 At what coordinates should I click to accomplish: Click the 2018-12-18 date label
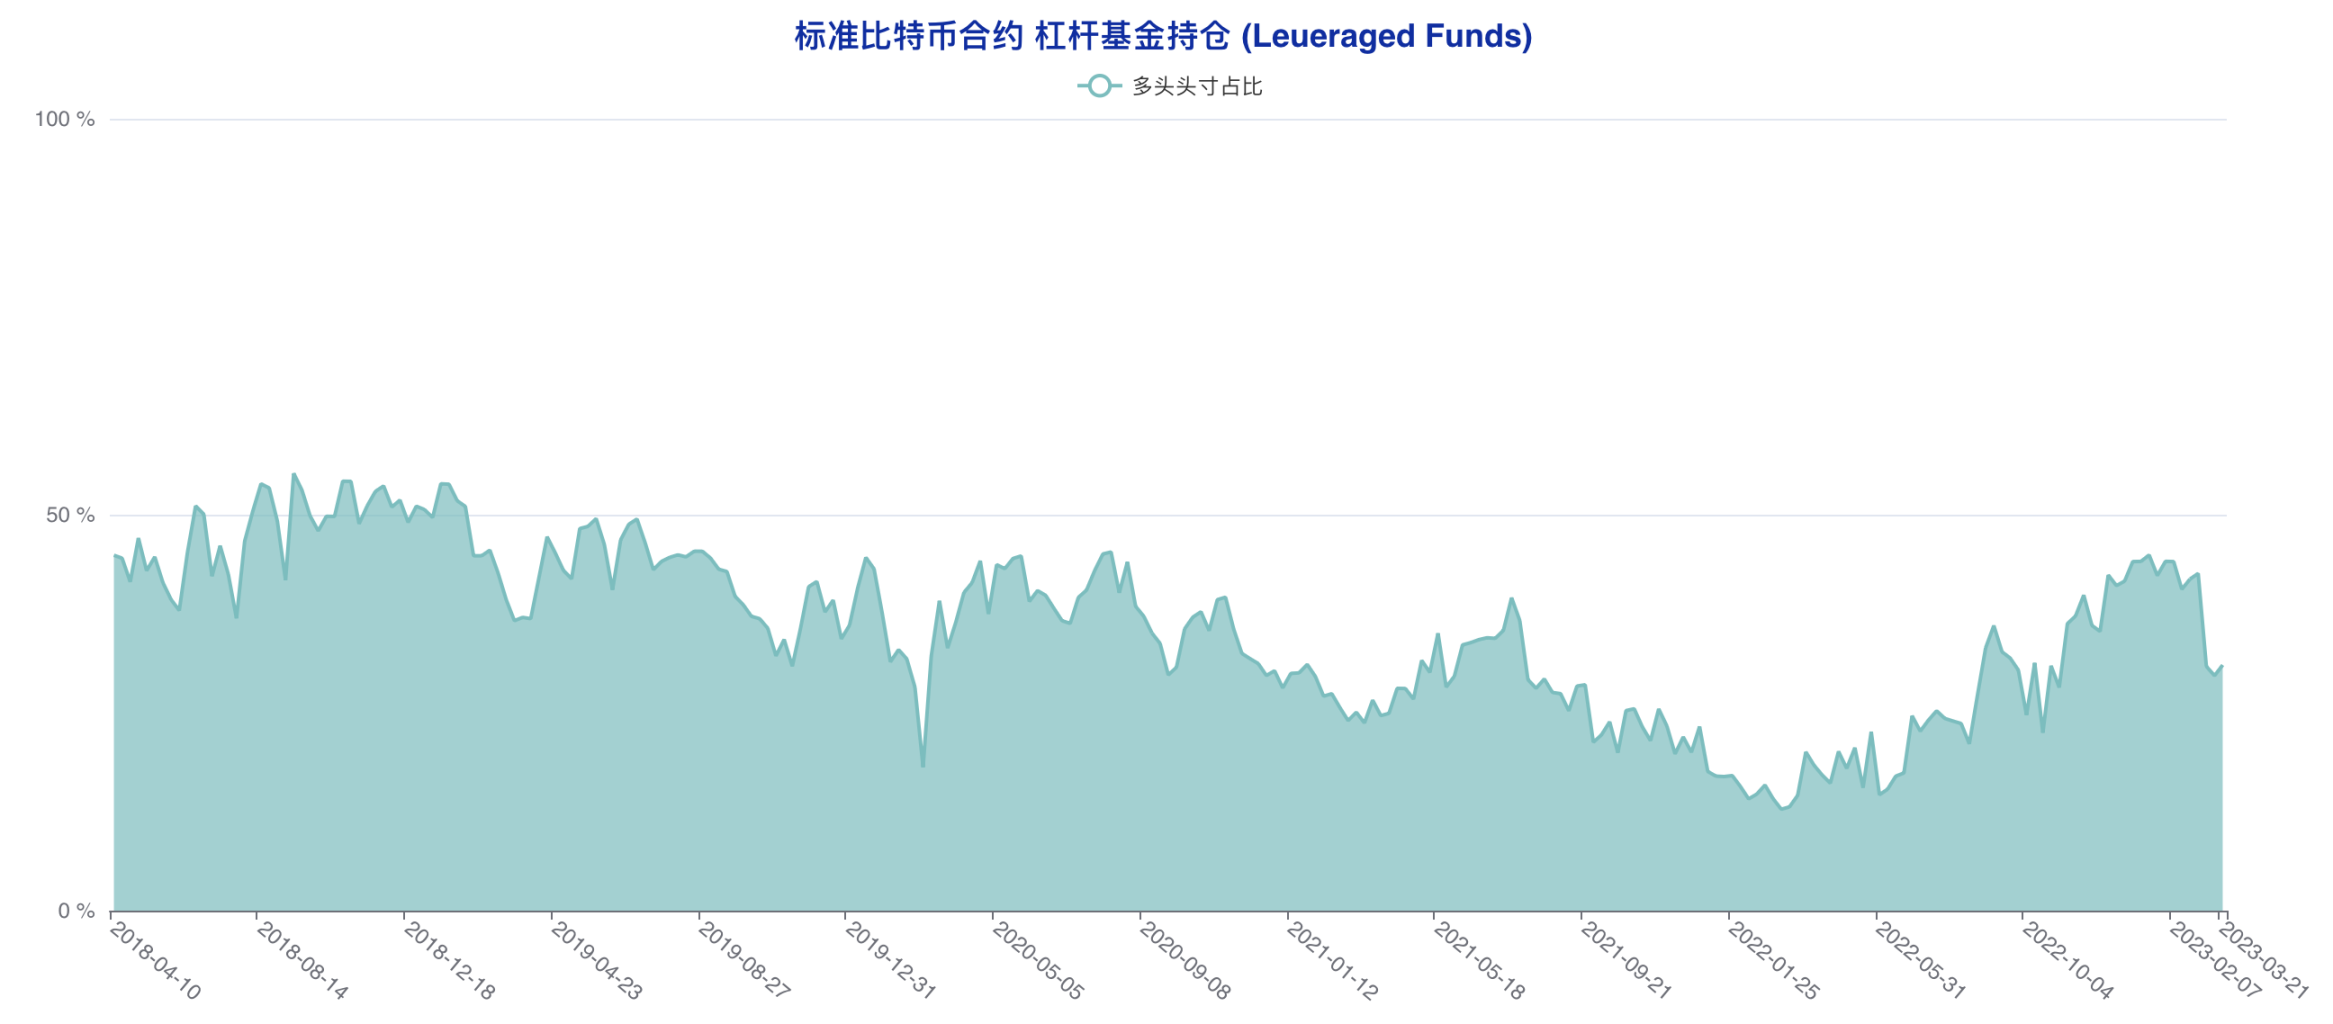click(x=449, y=960)
